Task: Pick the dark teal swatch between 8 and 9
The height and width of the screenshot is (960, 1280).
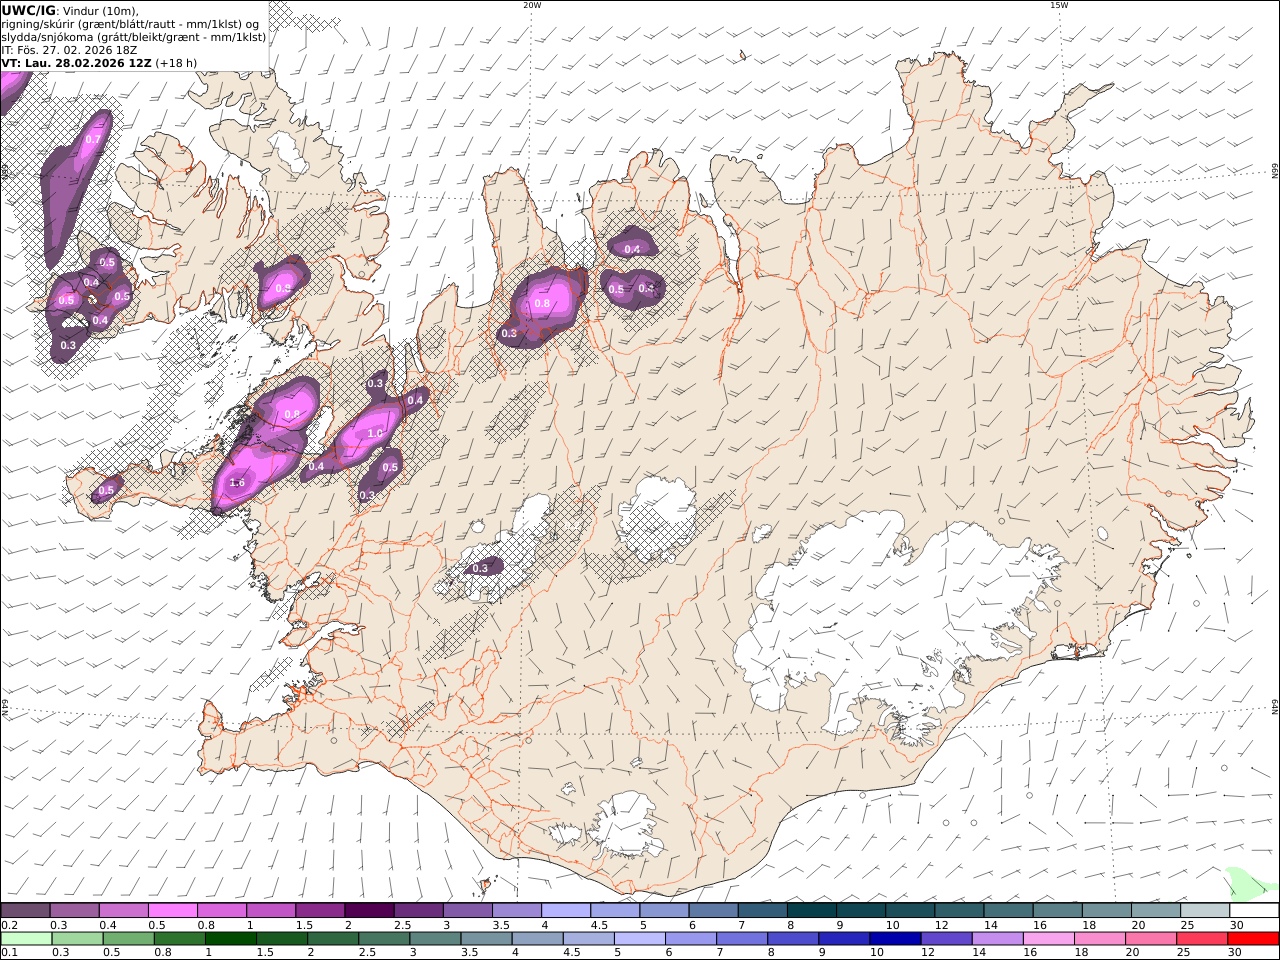Action: 811,911
